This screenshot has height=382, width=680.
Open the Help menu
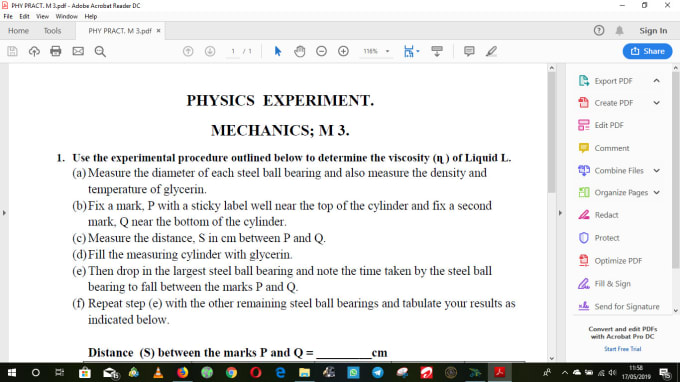91,16
